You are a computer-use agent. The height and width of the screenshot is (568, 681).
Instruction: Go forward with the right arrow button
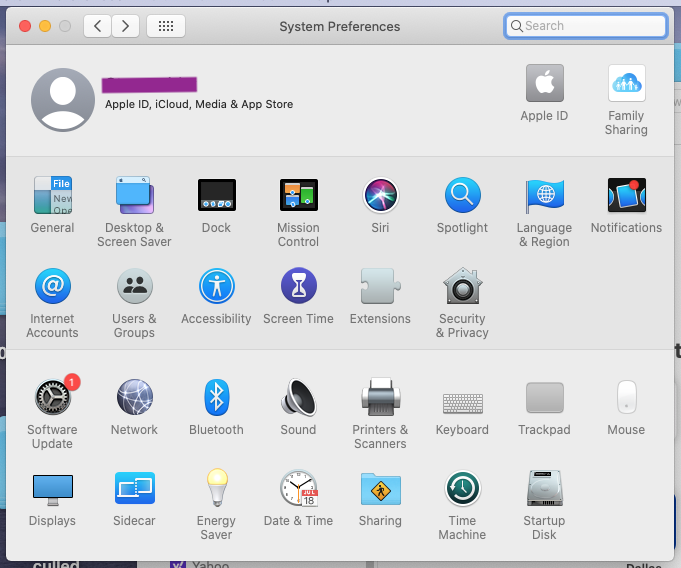(126, 26)
